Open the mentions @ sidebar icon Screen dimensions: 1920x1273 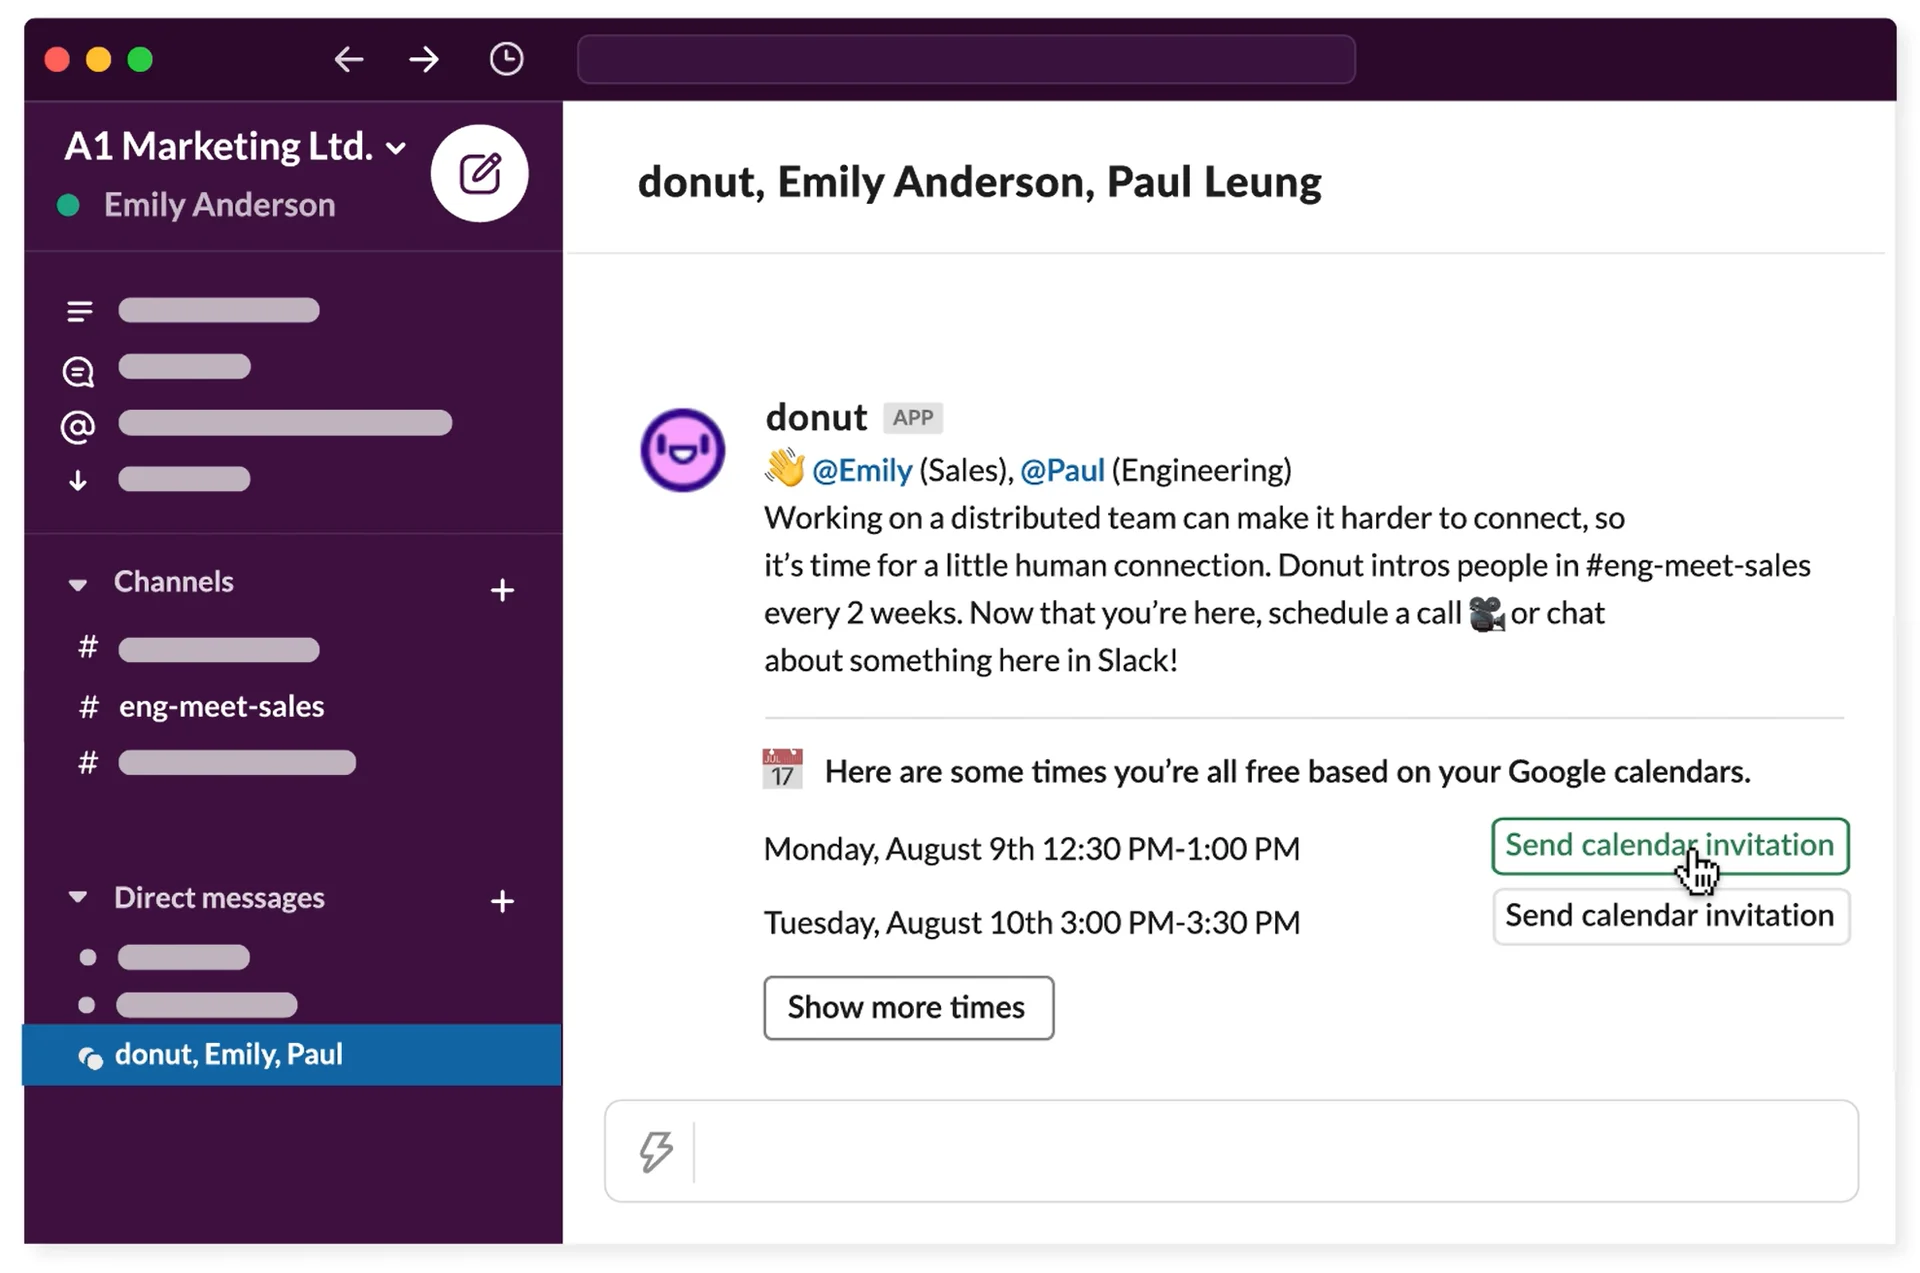pyautogui.click(x=78, y=427)
